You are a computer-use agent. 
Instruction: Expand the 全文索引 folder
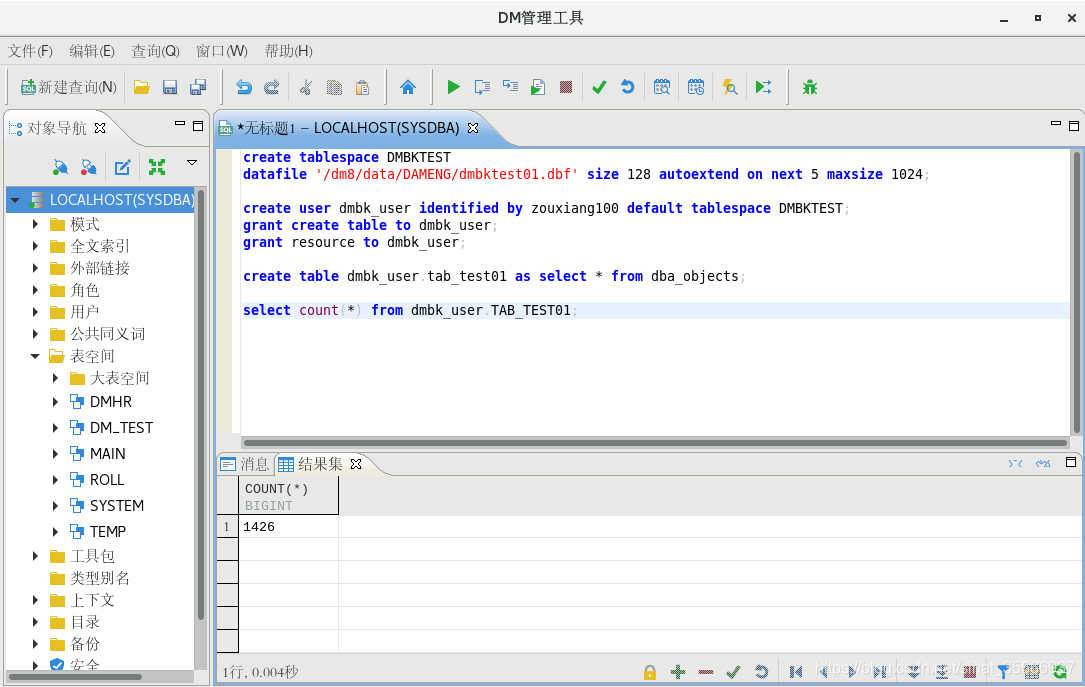35,246
